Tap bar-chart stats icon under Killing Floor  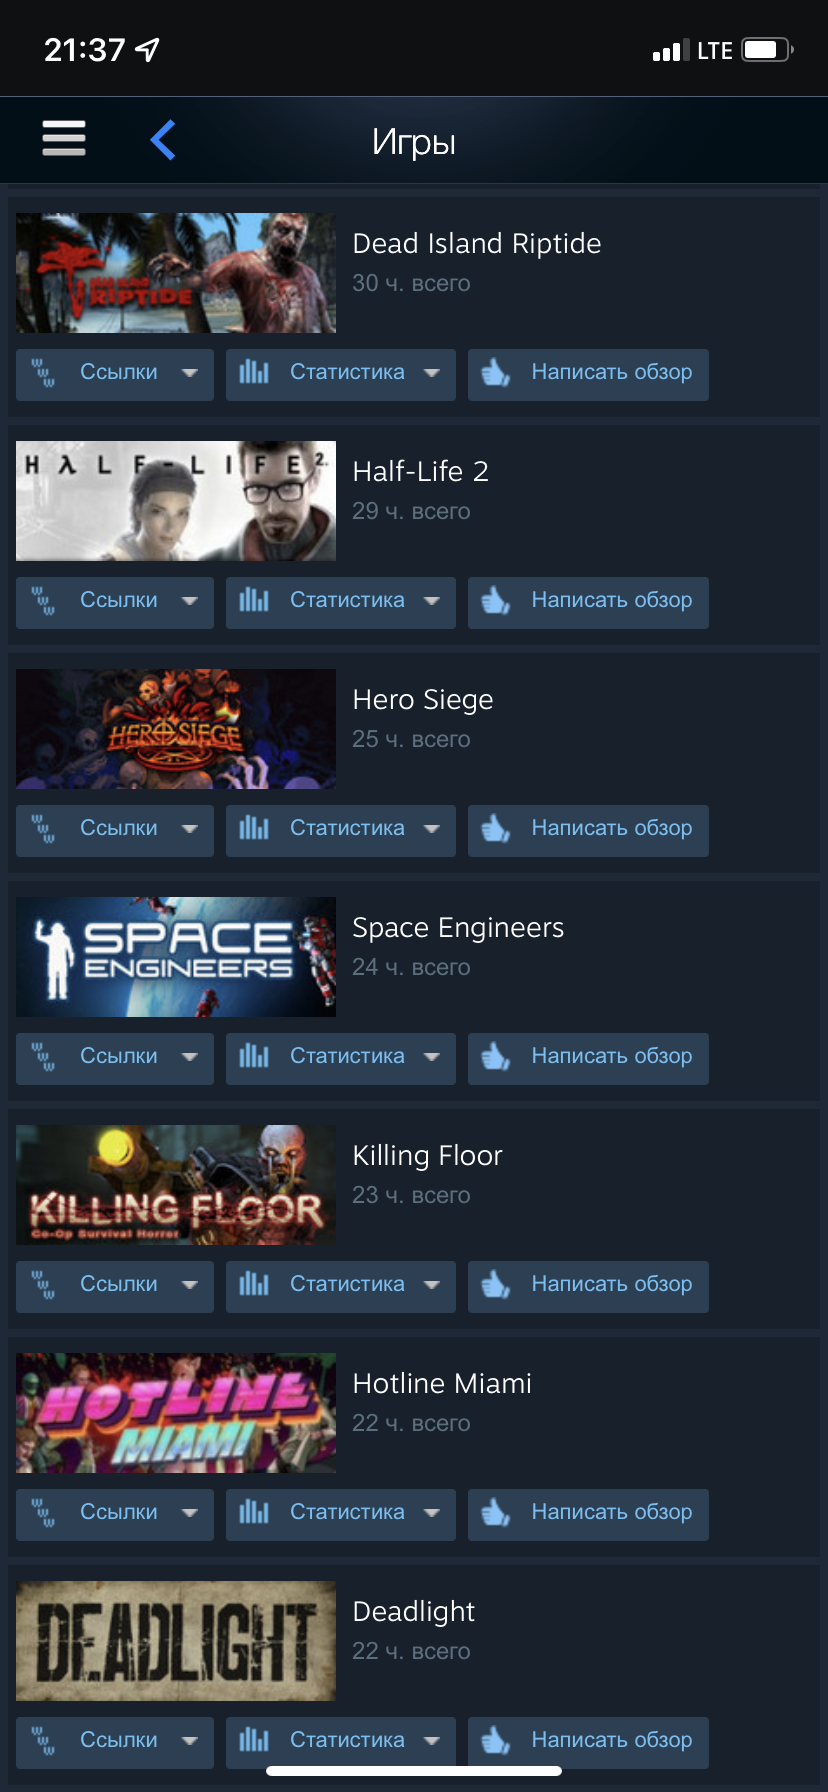pyautogui.click(x=254, y=1284)
